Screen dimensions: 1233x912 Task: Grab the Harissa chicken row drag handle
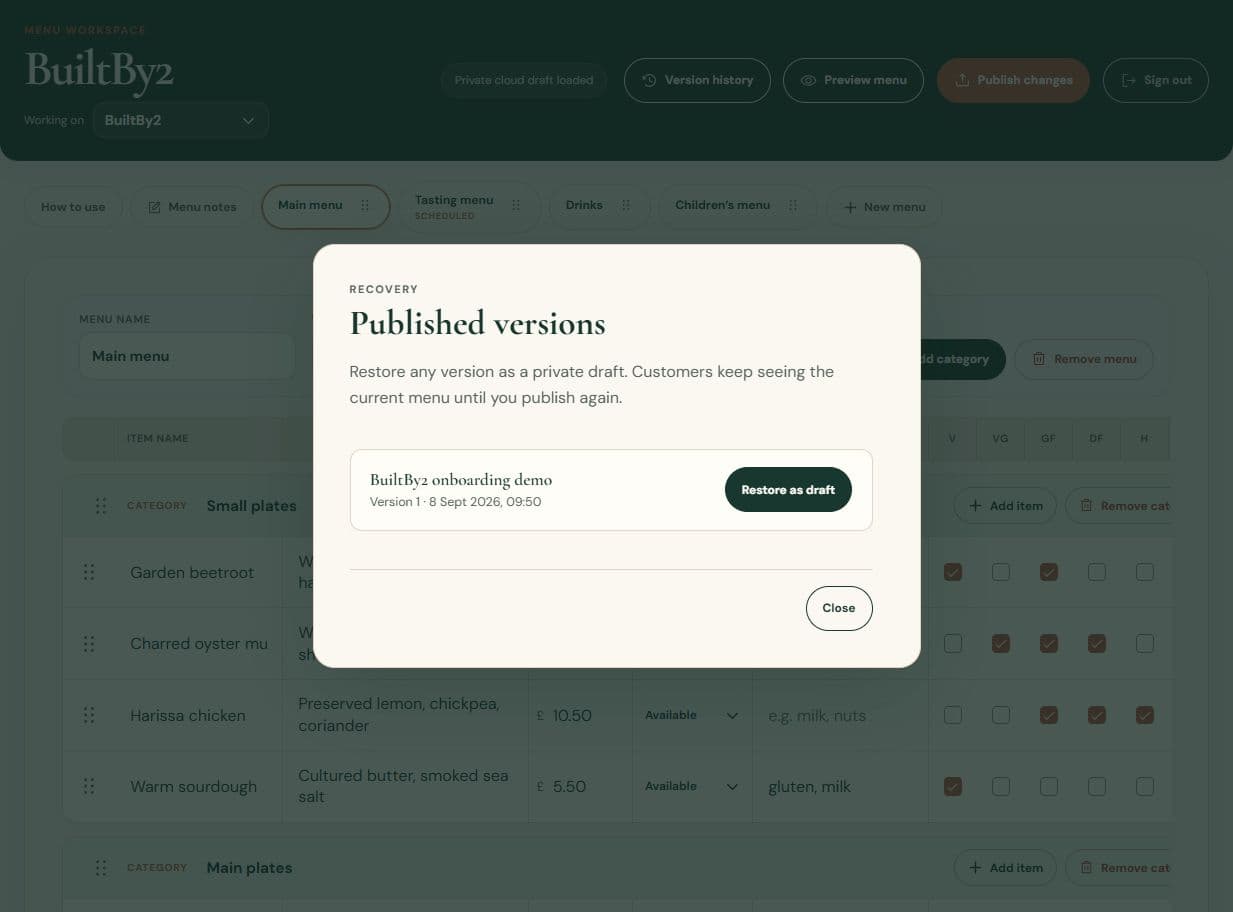(89, 715)
